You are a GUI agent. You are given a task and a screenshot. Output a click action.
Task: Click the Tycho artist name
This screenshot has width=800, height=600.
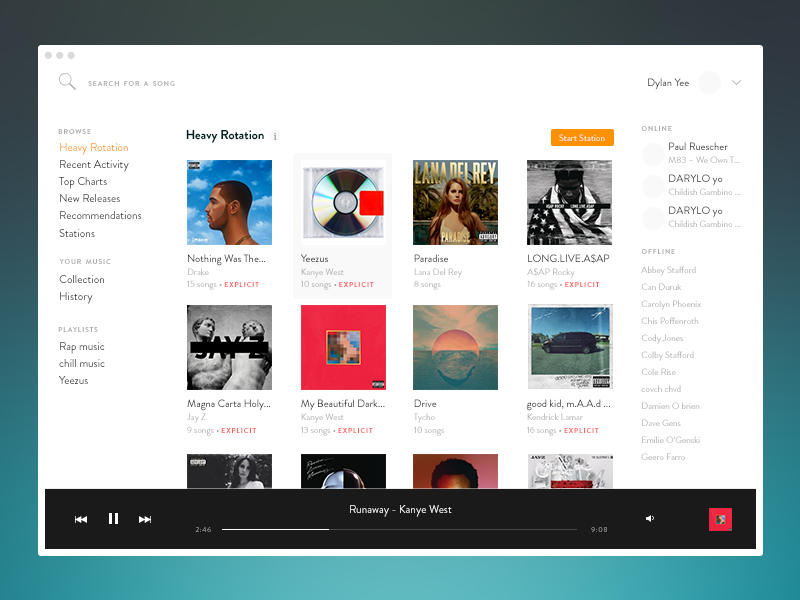click(x=424, y=417)
